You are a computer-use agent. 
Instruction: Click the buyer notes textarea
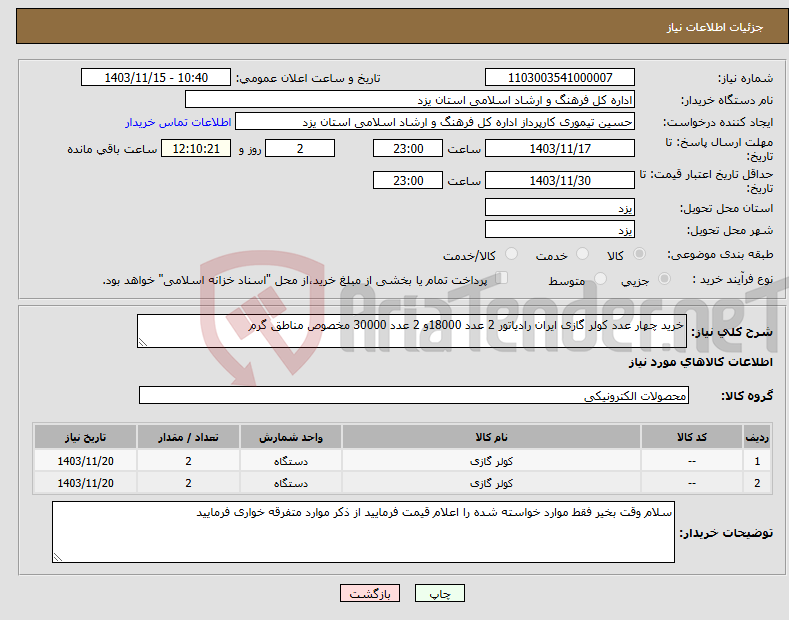pos(363,532)
